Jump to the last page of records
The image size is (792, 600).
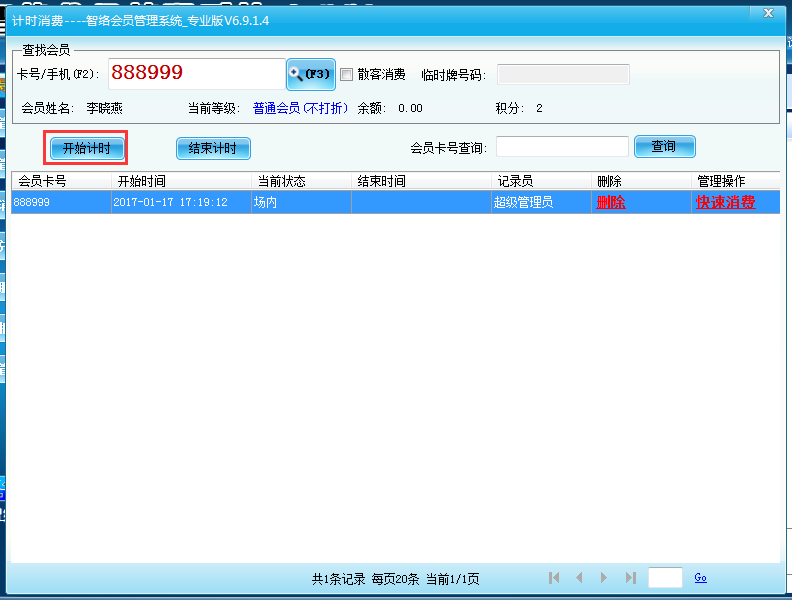pos(630,578)
